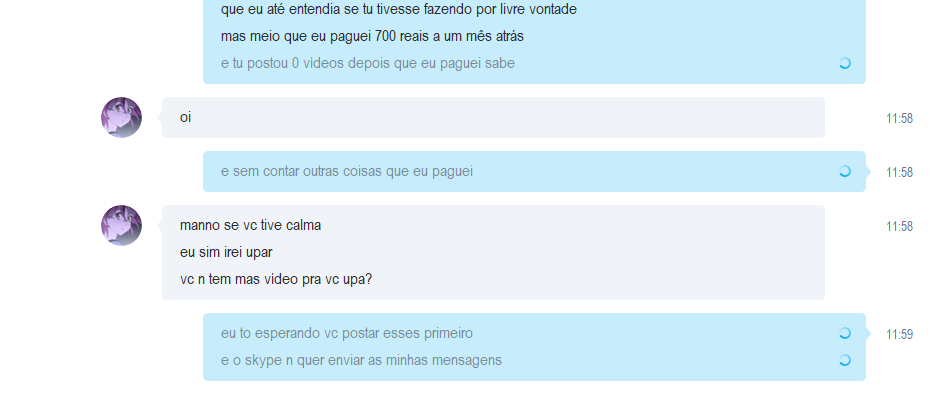939x412 pixels.
Task: Click the contact avatar beside the "oi" message
Action: [x=122, y=117]
